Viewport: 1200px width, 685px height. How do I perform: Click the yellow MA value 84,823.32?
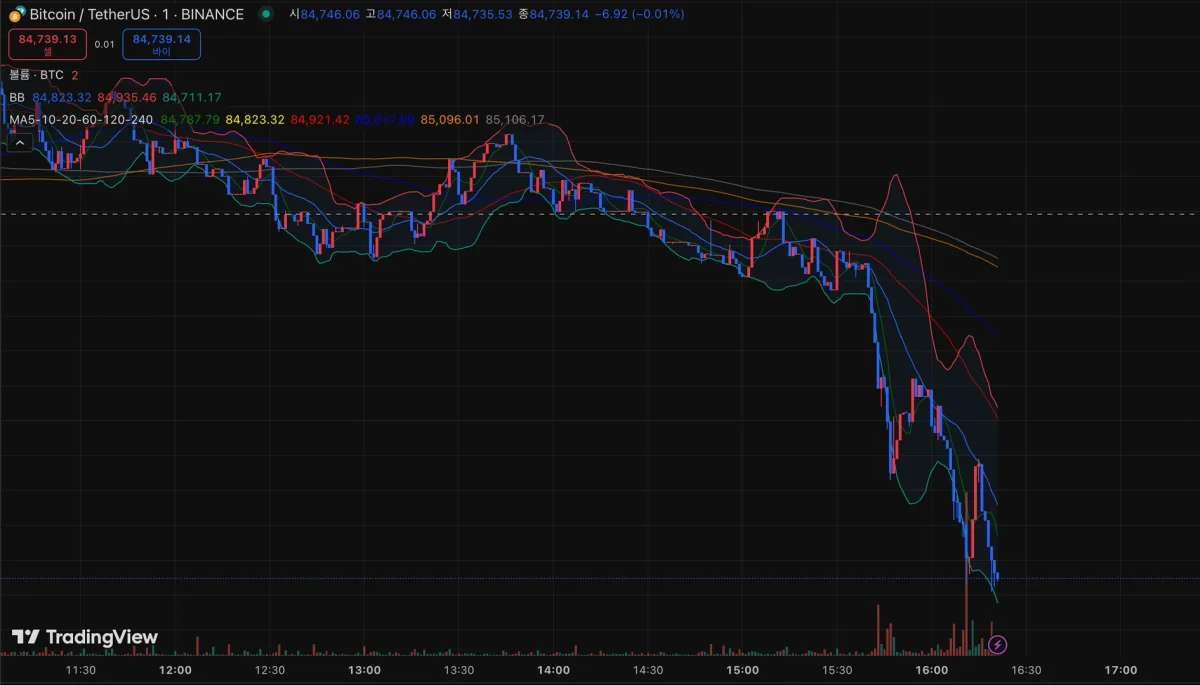pyautogui.click(x=255, y=119)
